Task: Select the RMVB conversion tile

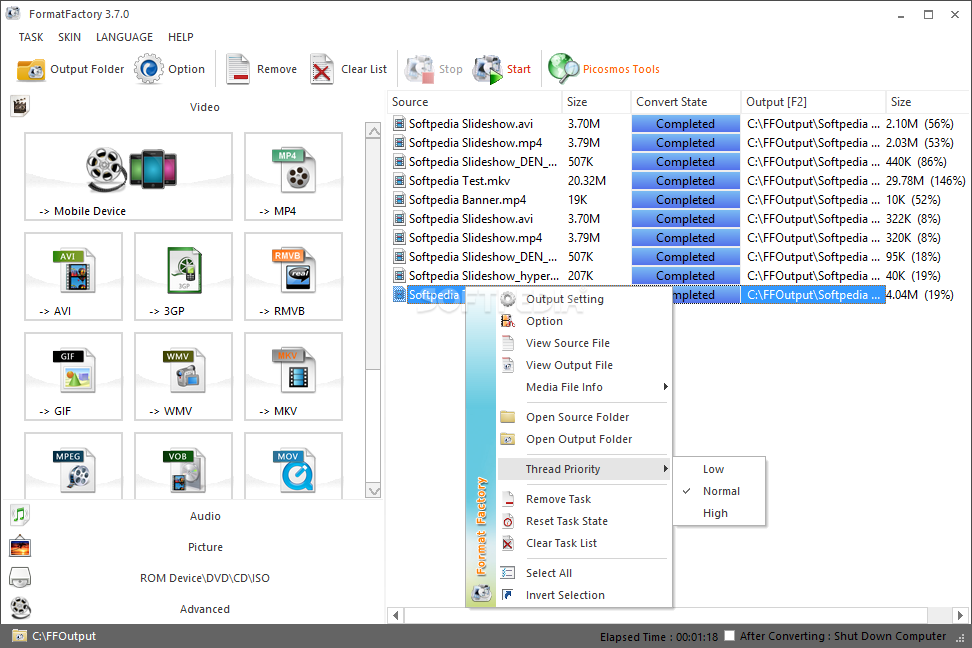Action: pos(293,277)
